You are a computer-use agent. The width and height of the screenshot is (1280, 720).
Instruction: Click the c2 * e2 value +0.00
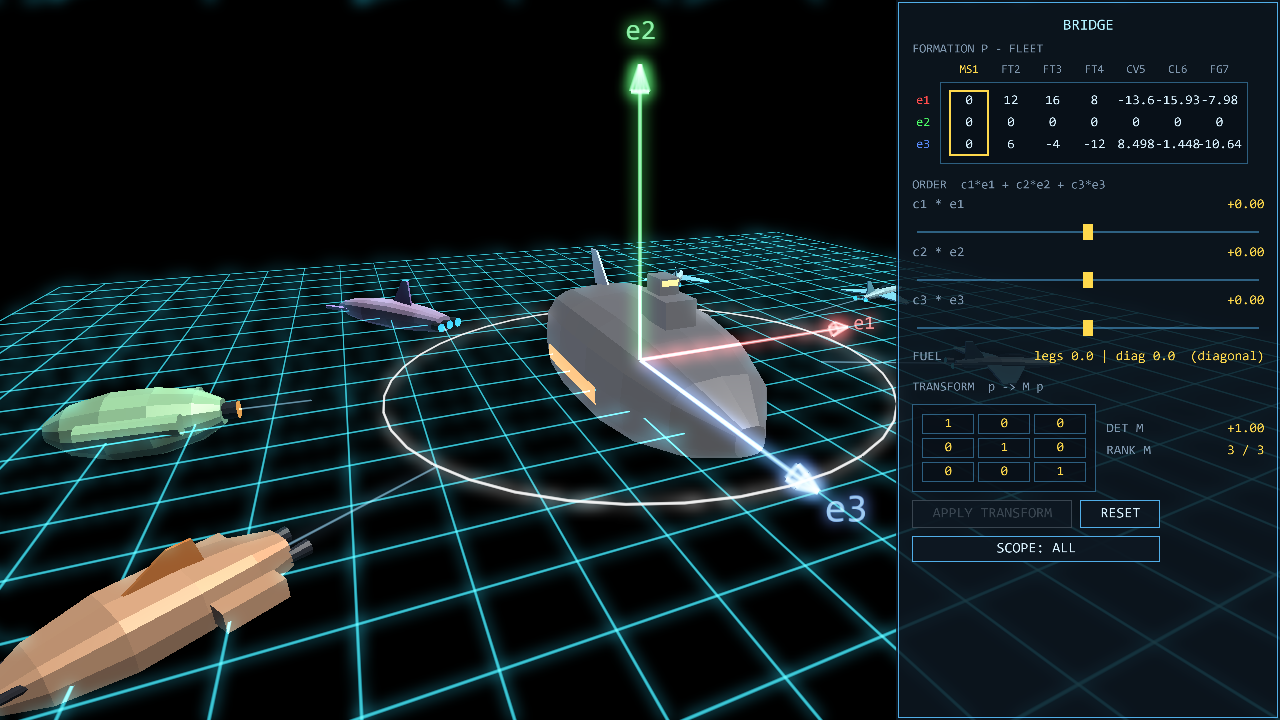point(1245,252)
